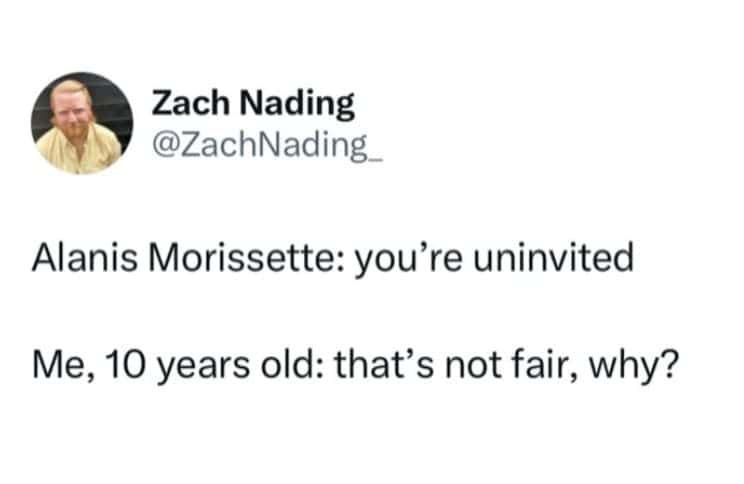Click Zach Nading's profile avatar

tap(82, 123)
